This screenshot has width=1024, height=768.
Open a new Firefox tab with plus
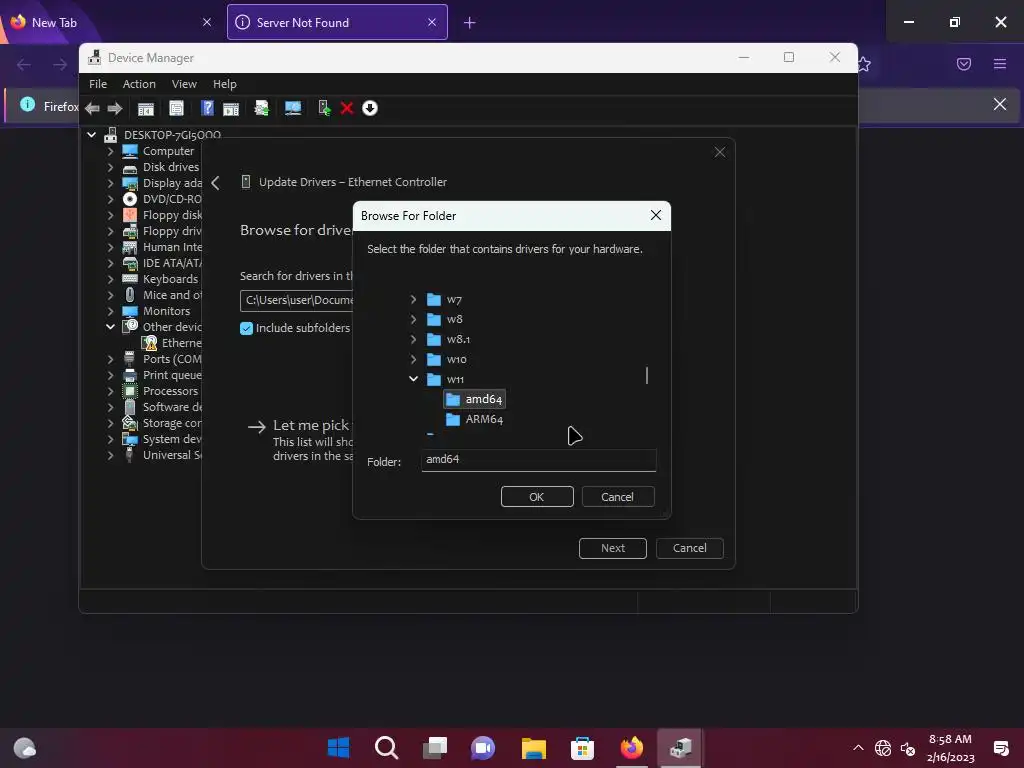(470, 23)
